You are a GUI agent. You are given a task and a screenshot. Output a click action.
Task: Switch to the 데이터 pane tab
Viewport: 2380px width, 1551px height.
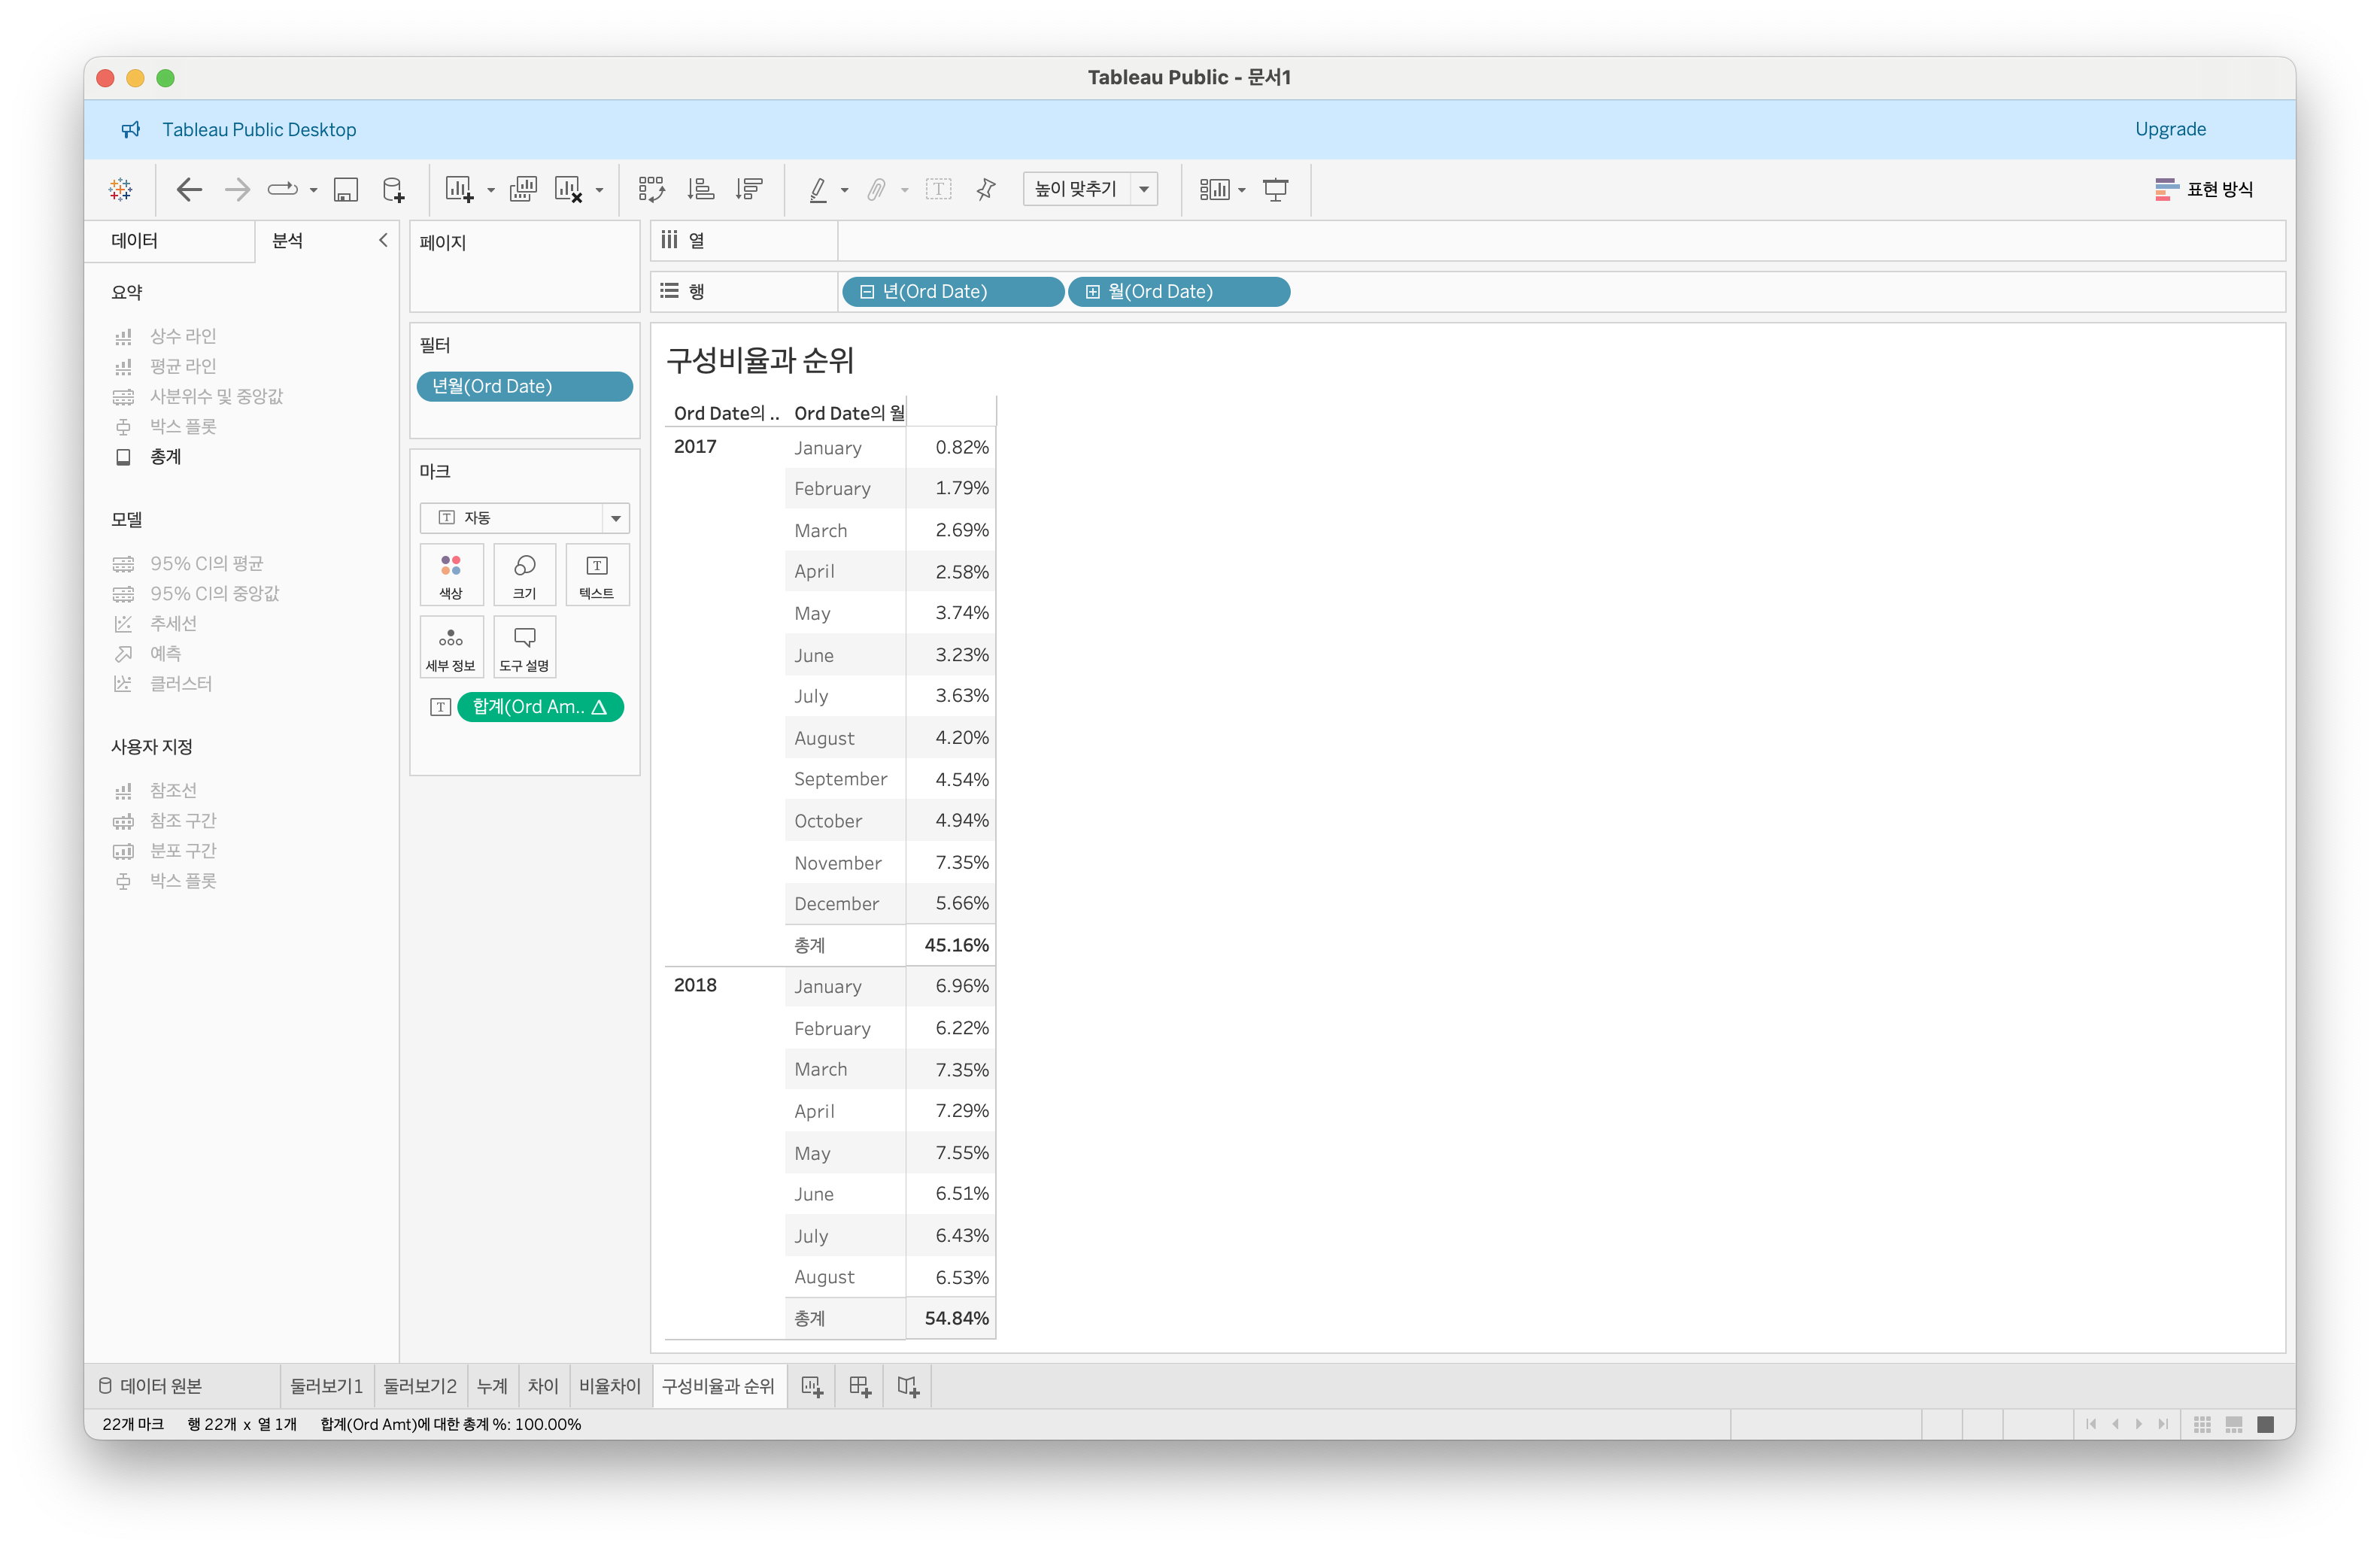pyautogui.click(x=135, y=241)
